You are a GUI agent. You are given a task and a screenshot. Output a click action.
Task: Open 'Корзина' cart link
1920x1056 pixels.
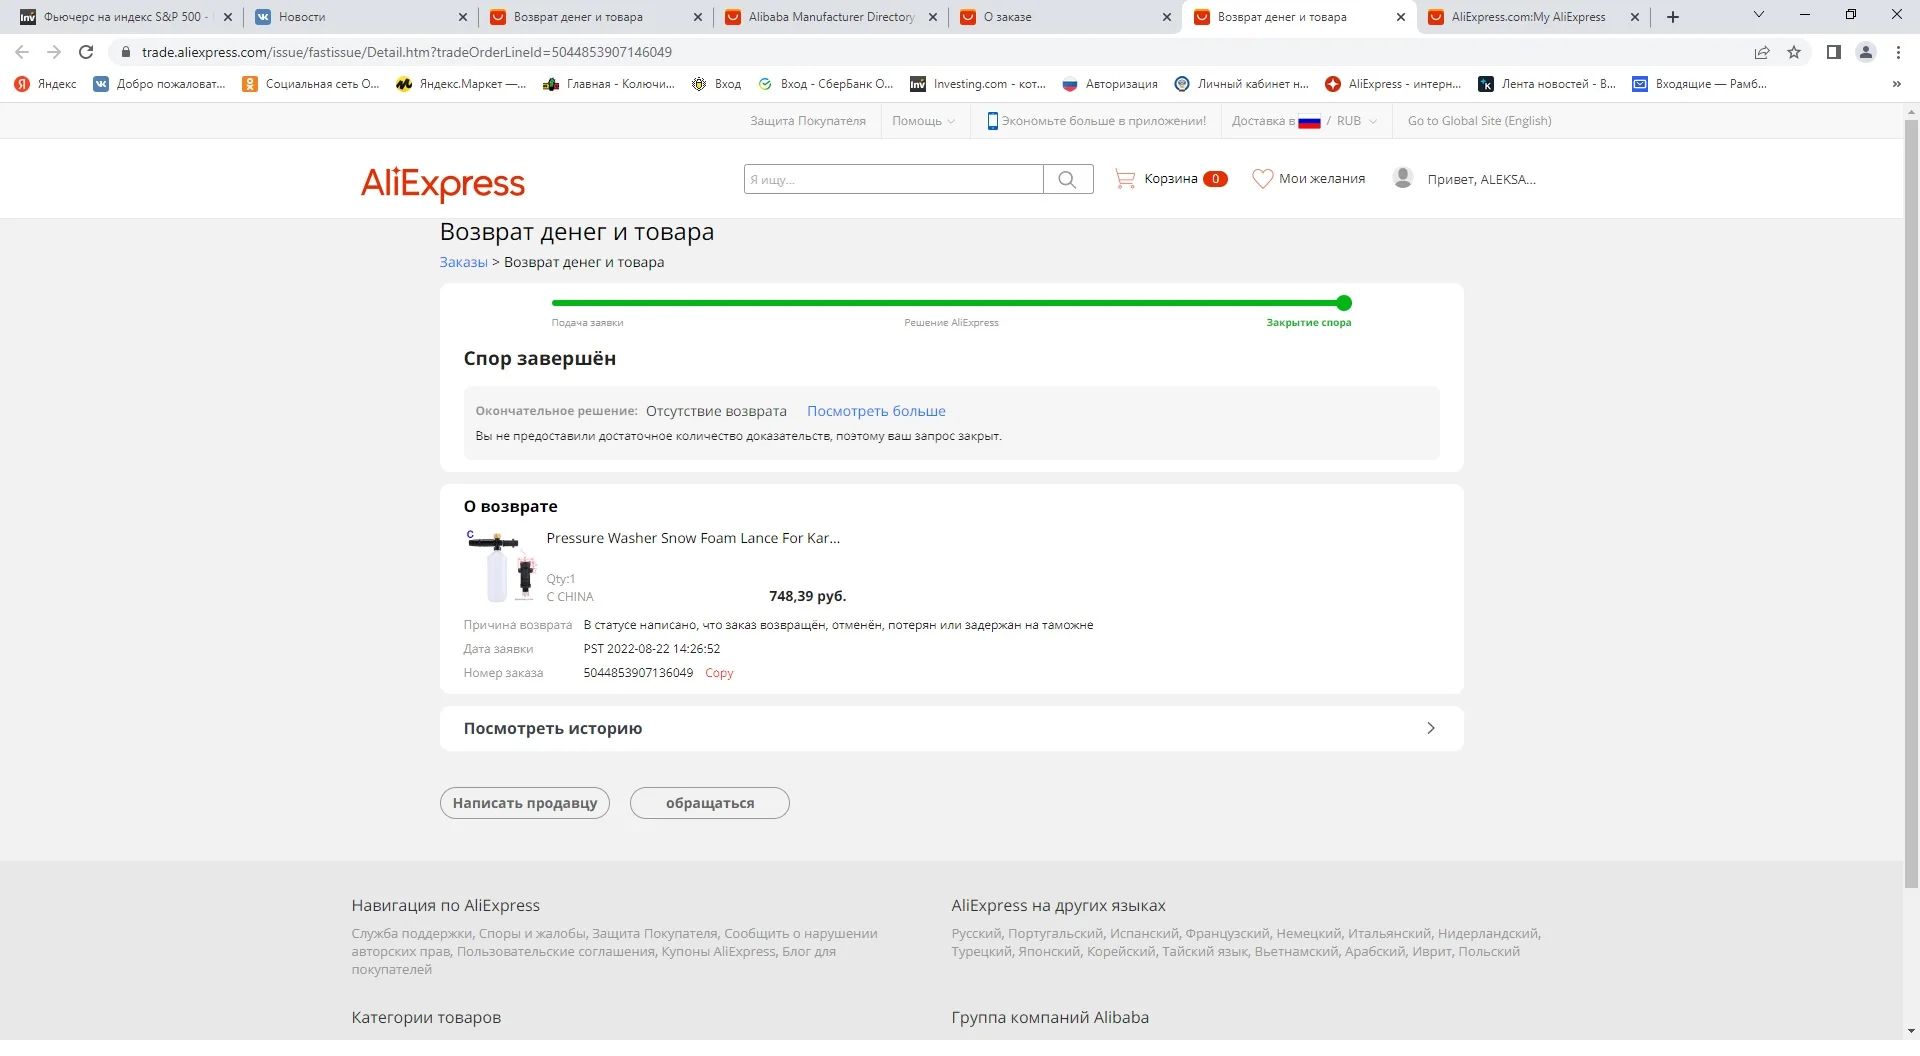tap(1171, 179)
